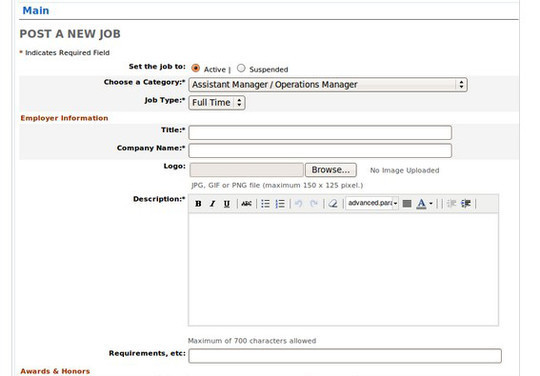This screenshot has width=540, height=376.
Task: Click the eraser remove-formatting icon
Action: [333, 203]
